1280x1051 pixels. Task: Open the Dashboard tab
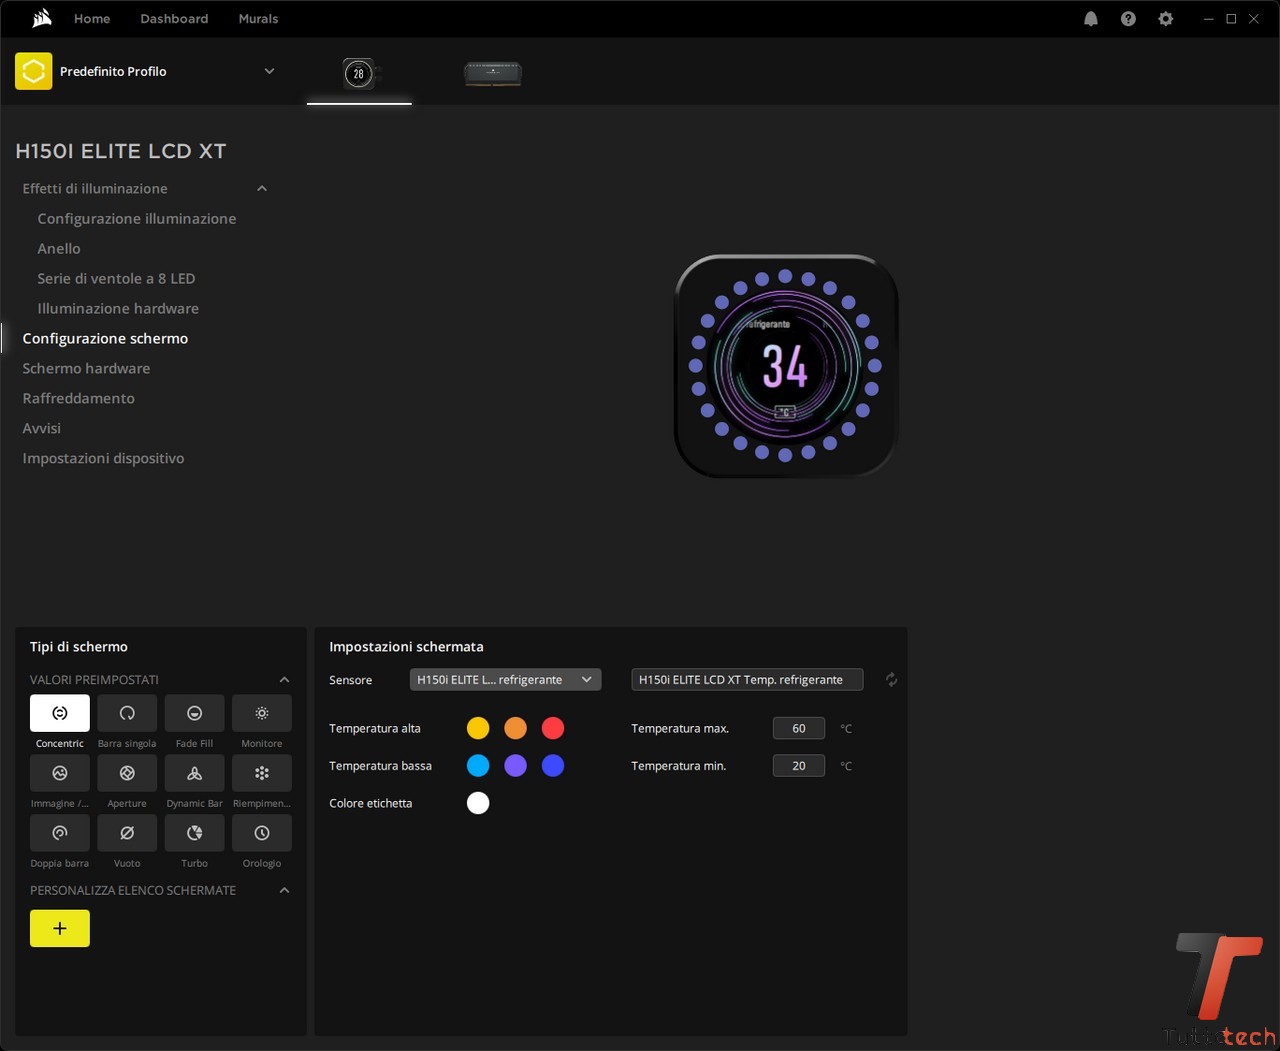(x=174, y=19)
